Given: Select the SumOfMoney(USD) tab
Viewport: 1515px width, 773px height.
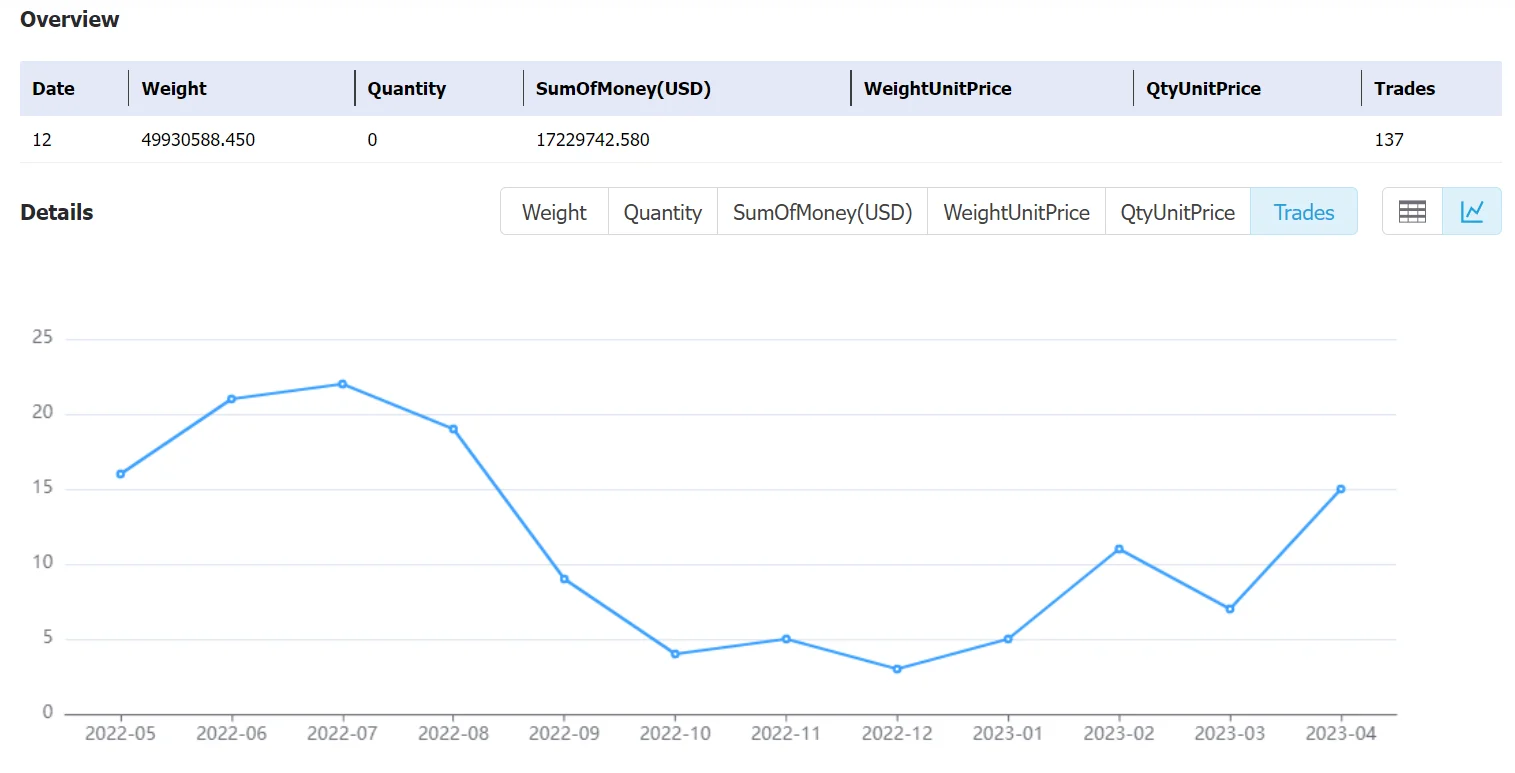Looking at the screenshot, I should (x=822, y=212).
